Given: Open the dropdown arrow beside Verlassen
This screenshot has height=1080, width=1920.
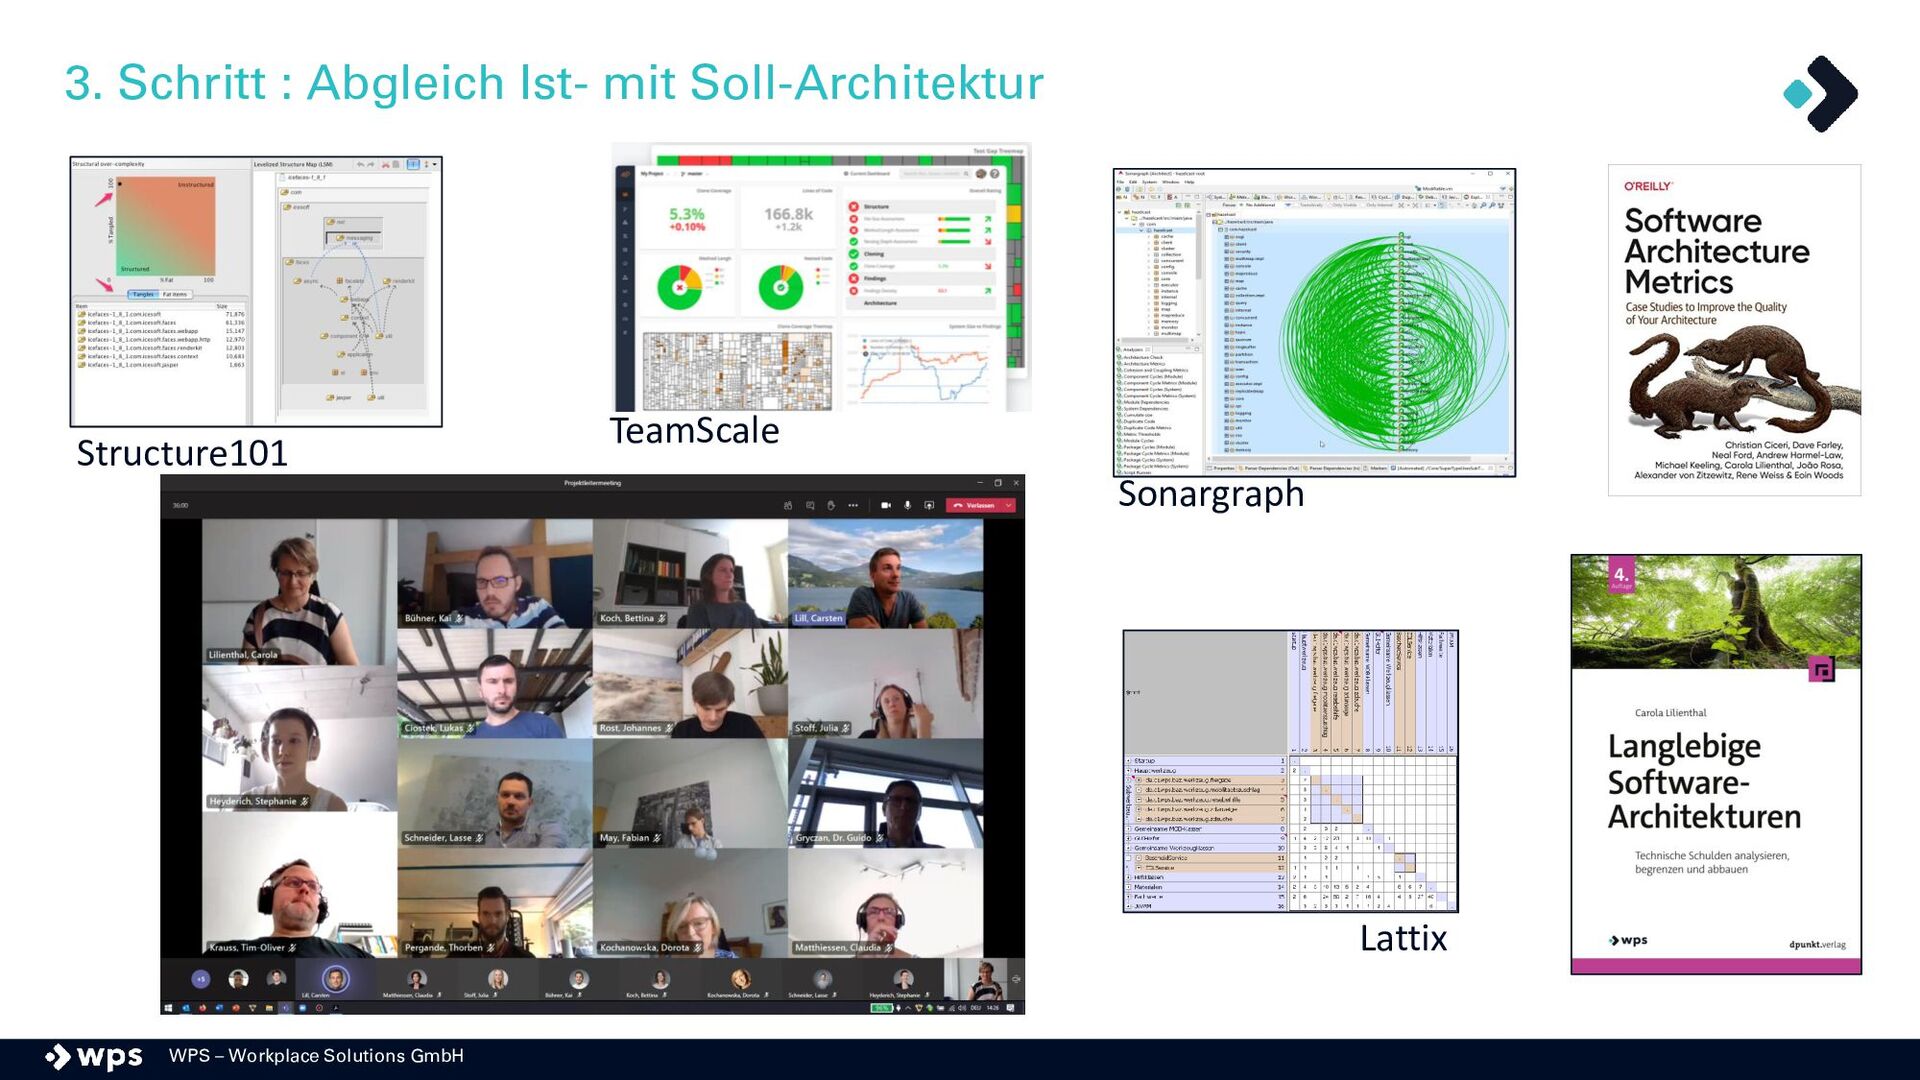Looking at the screenshot, I should (x=1009, y=505).
